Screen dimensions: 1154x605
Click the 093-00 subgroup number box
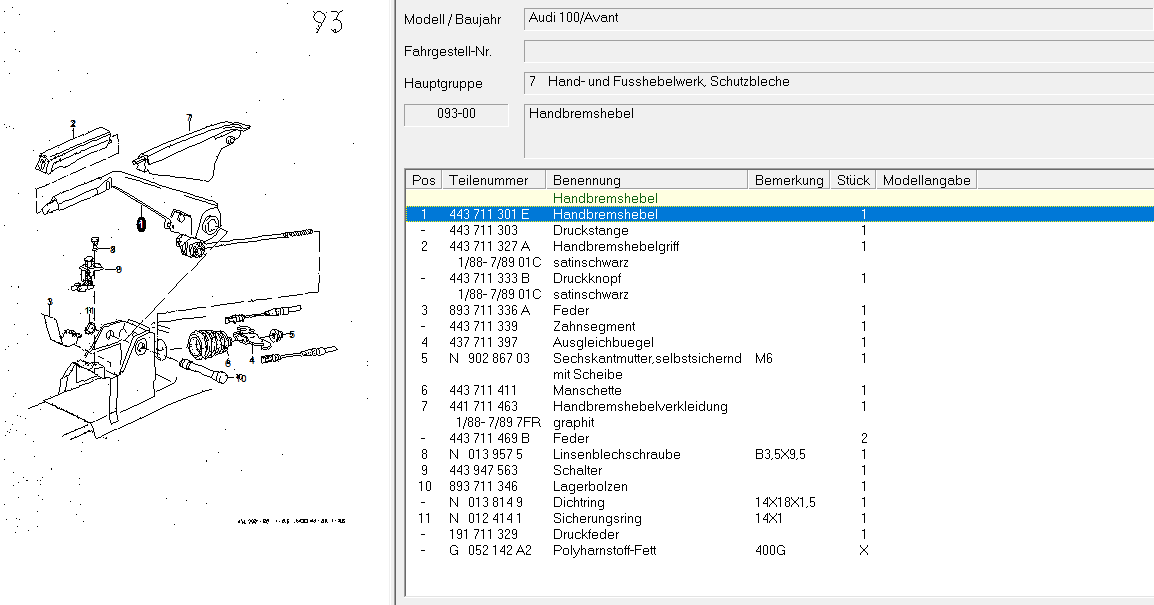tap(456, 114)
